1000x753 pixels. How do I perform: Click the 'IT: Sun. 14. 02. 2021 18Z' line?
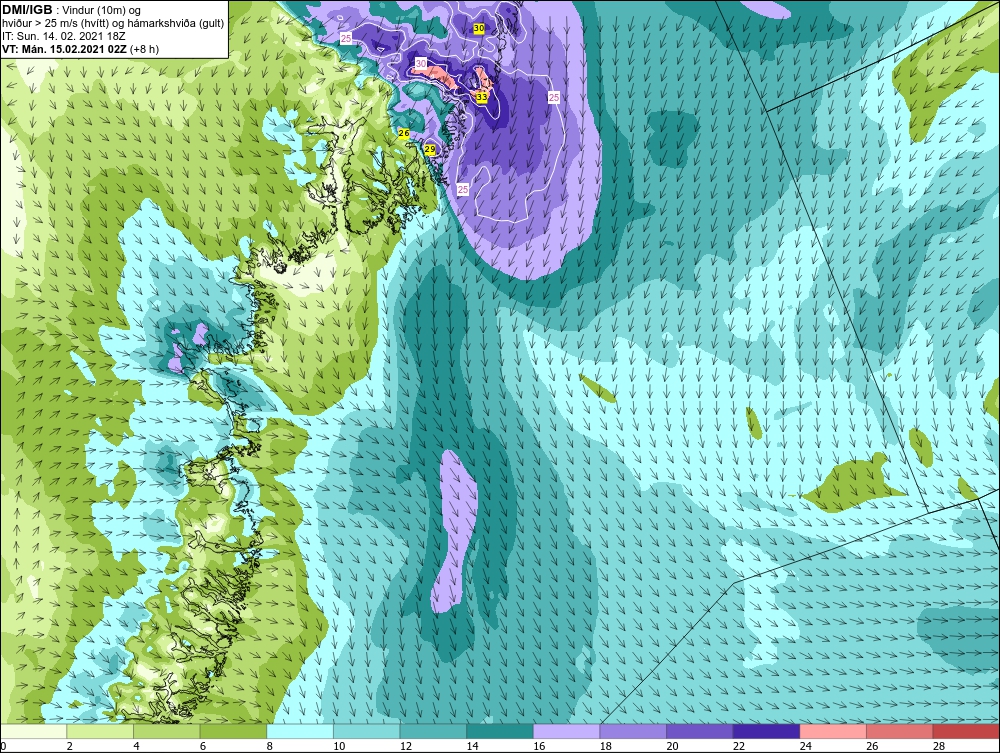click(x=64, y=36)
